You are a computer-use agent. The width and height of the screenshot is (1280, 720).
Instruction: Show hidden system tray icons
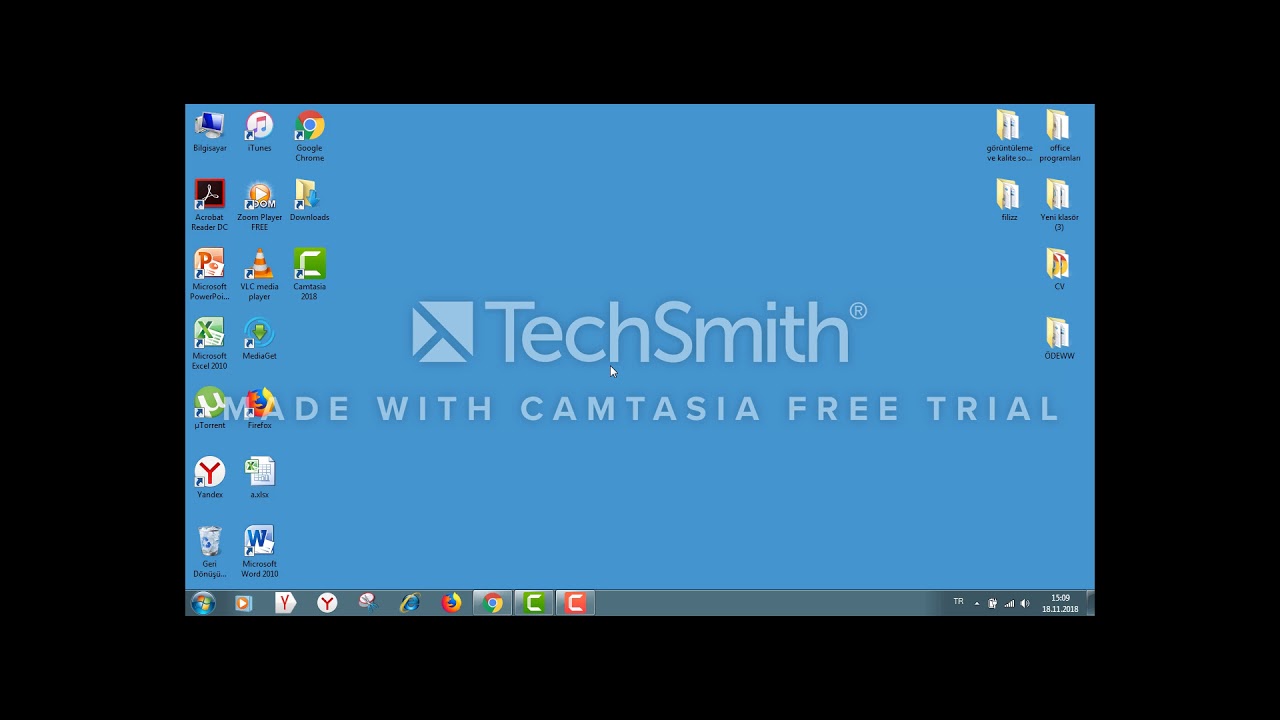977,603
